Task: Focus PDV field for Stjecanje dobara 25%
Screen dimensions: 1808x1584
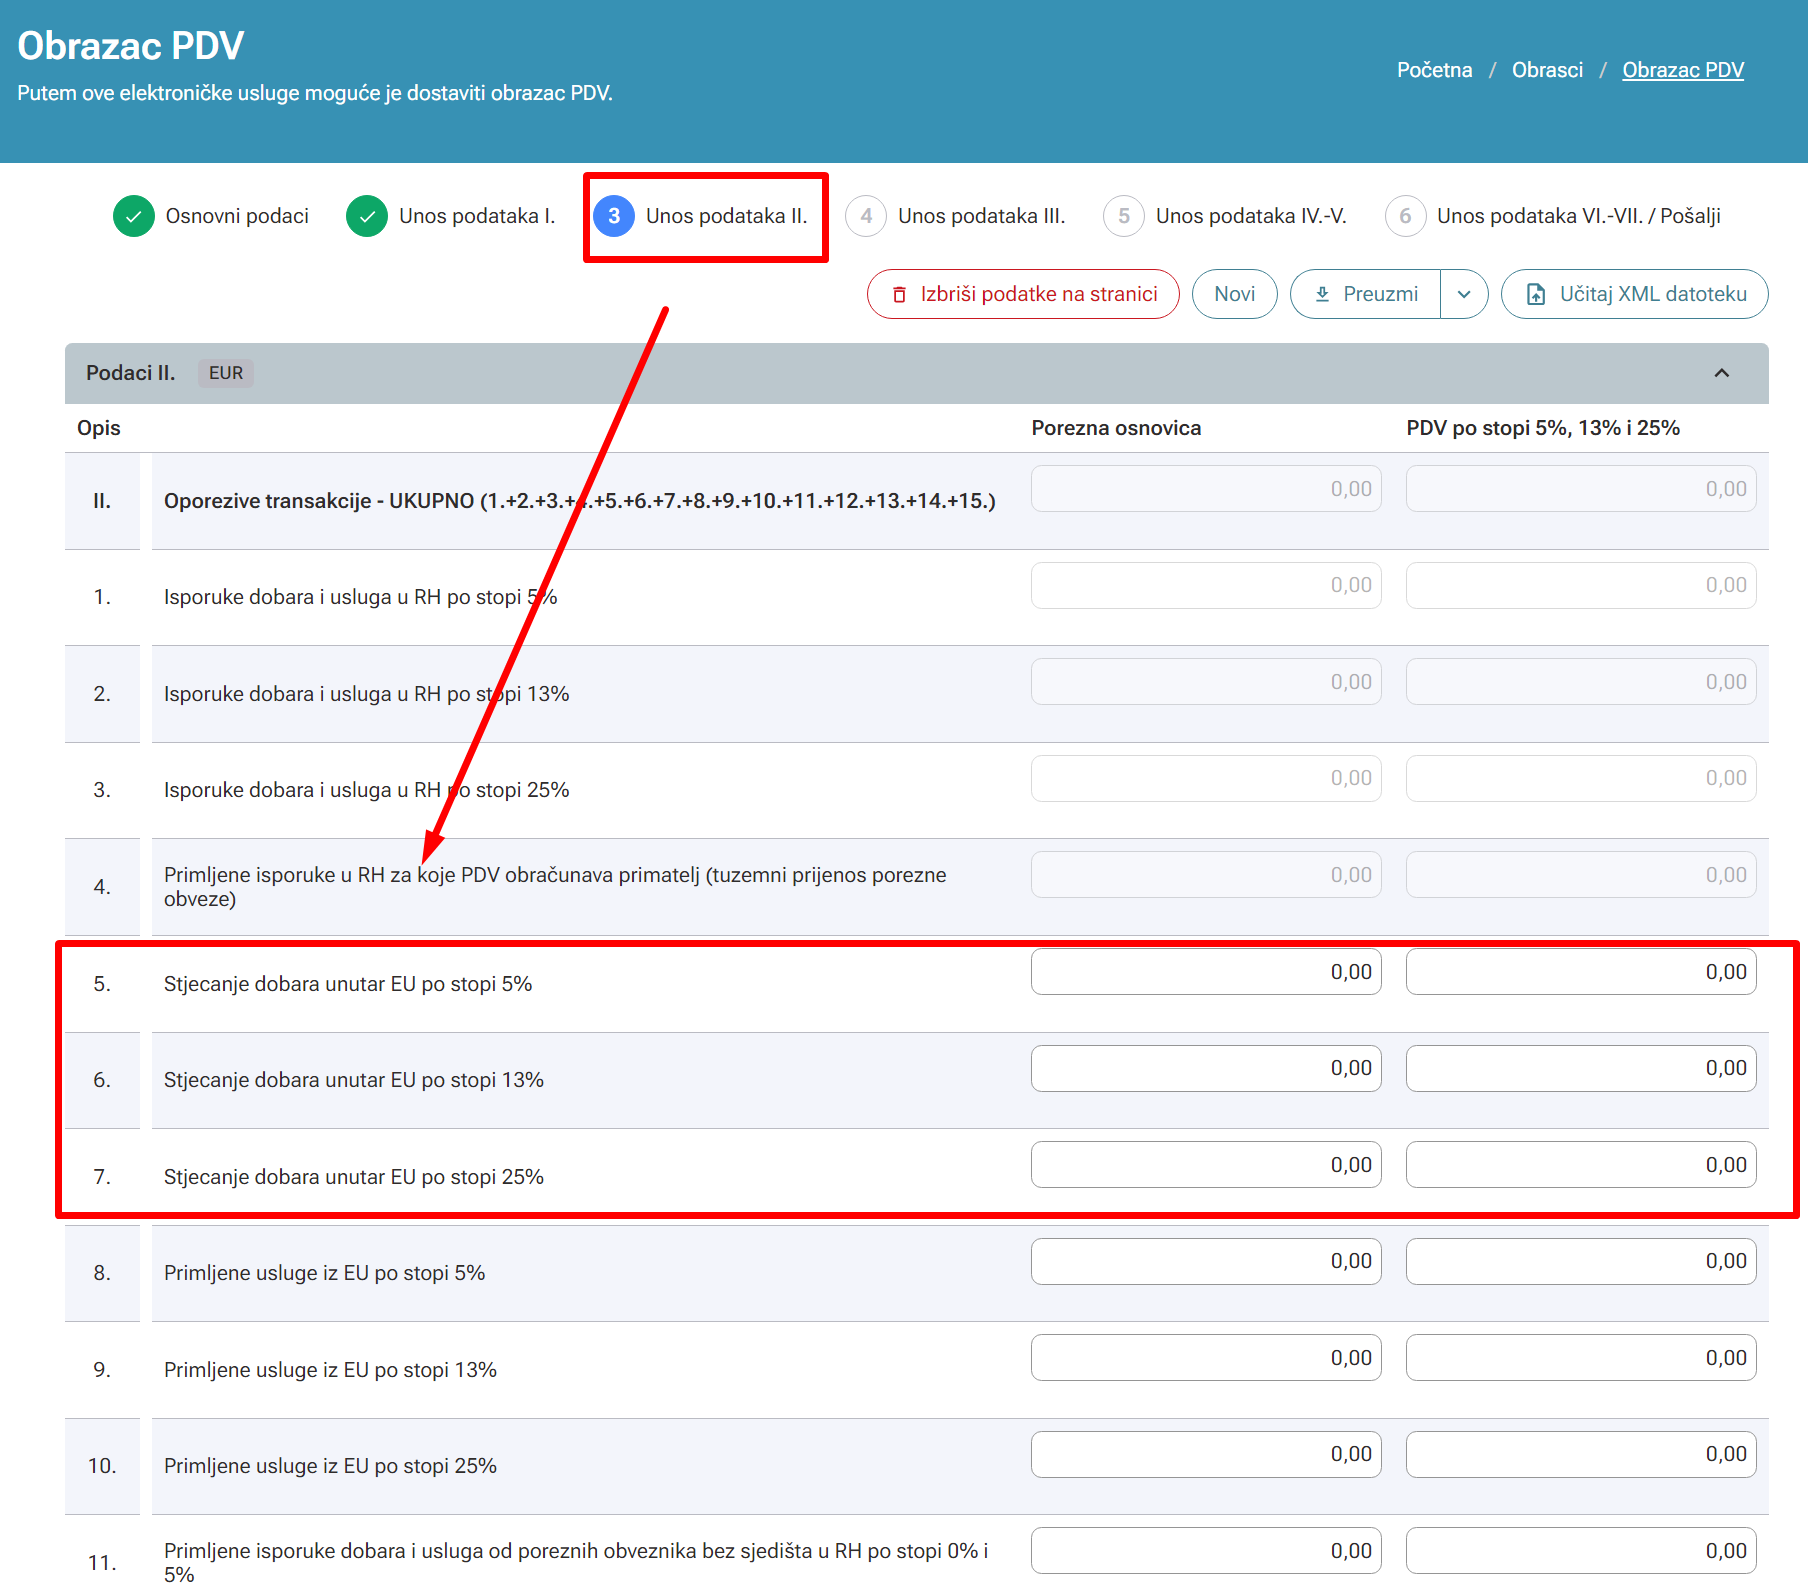Action: click(x=1581, y=1165)
